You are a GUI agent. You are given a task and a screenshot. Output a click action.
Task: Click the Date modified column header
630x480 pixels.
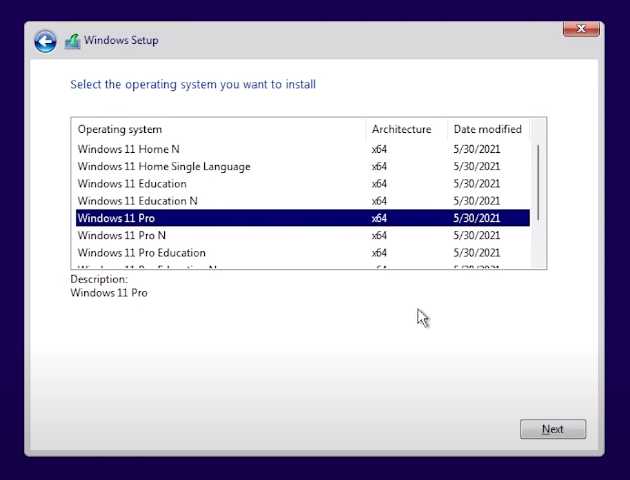click(x=489, y=129)
